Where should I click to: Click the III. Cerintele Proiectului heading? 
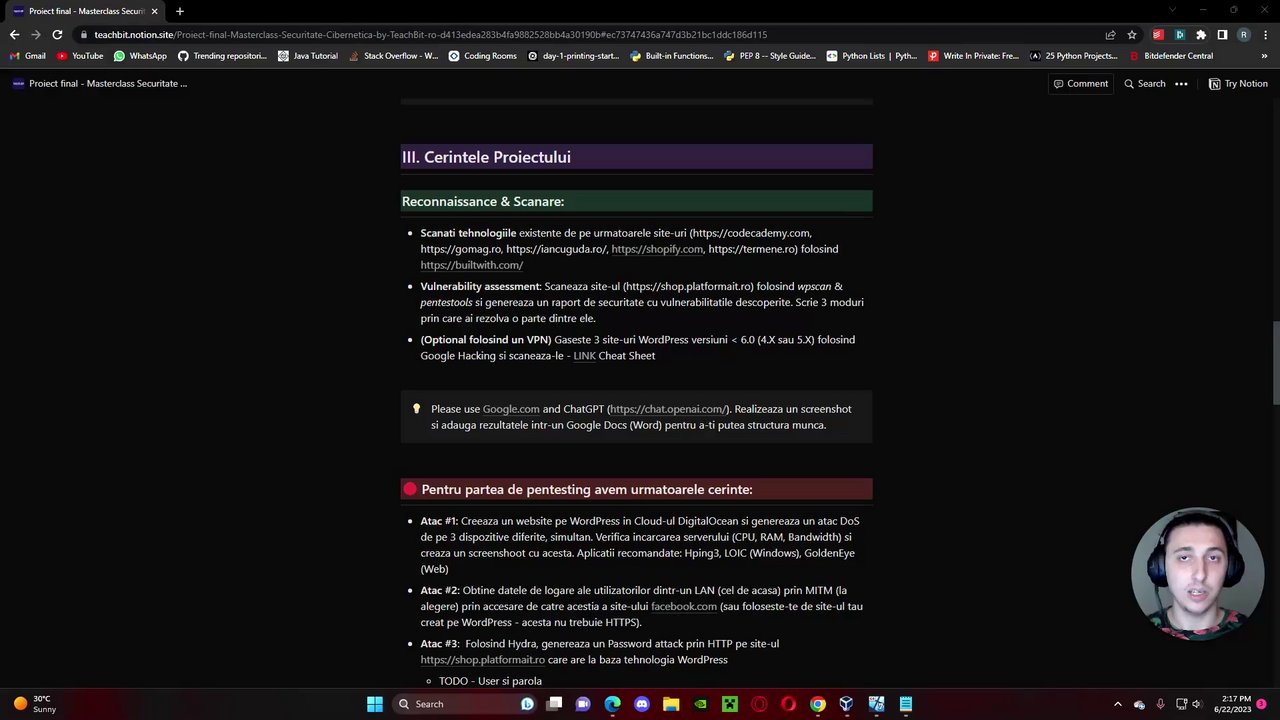tap(486, 157)
